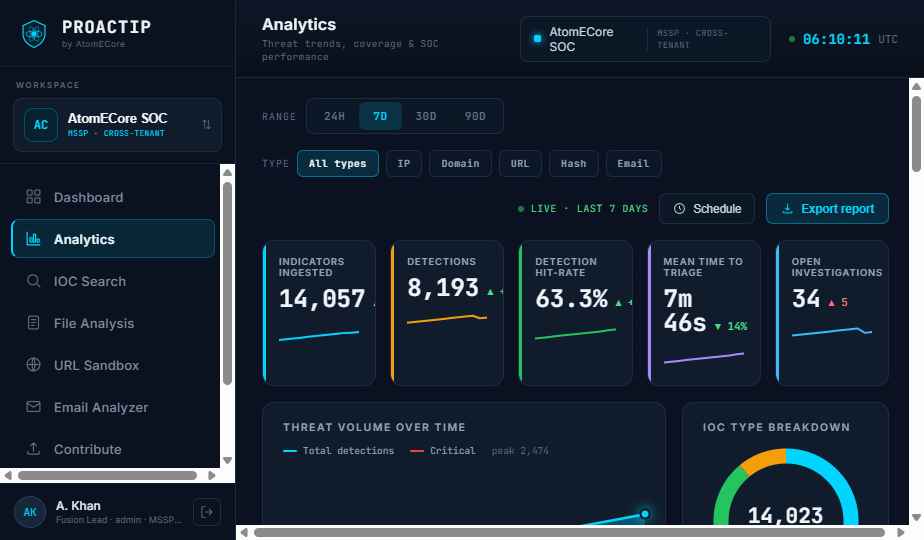Click the download icon in Export report
Screen dimensions: 924x540
click(x=787, y=209)
